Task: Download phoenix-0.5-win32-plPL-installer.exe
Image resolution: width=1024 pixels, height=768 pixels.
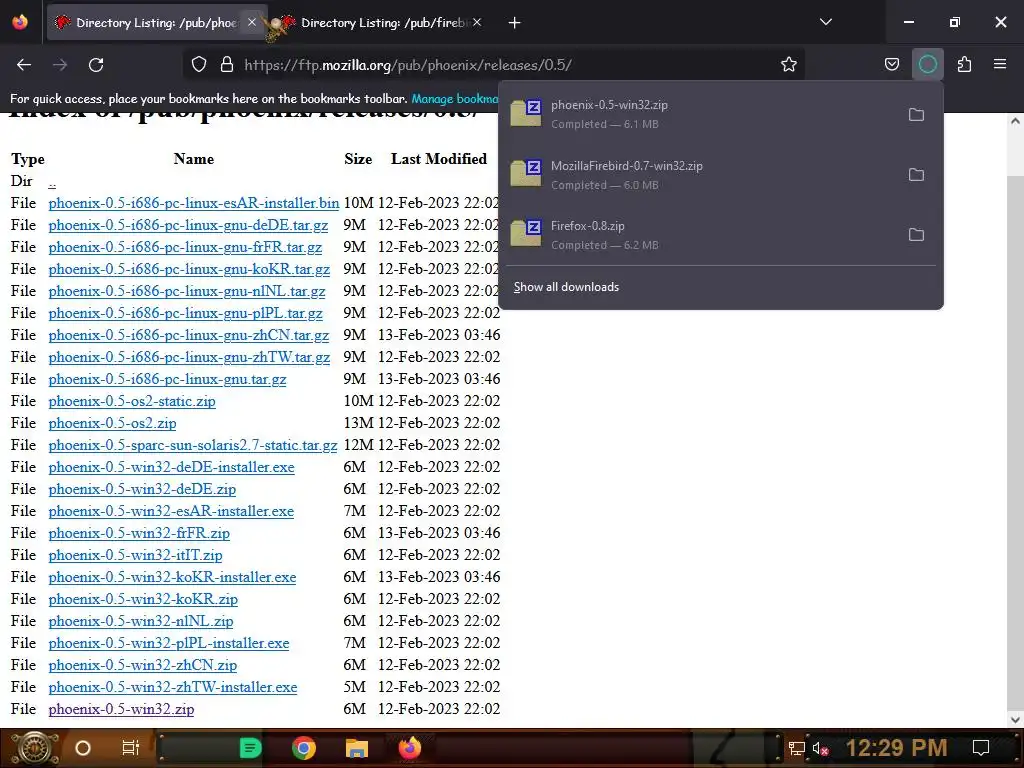Action: click(x=168, y=643)
